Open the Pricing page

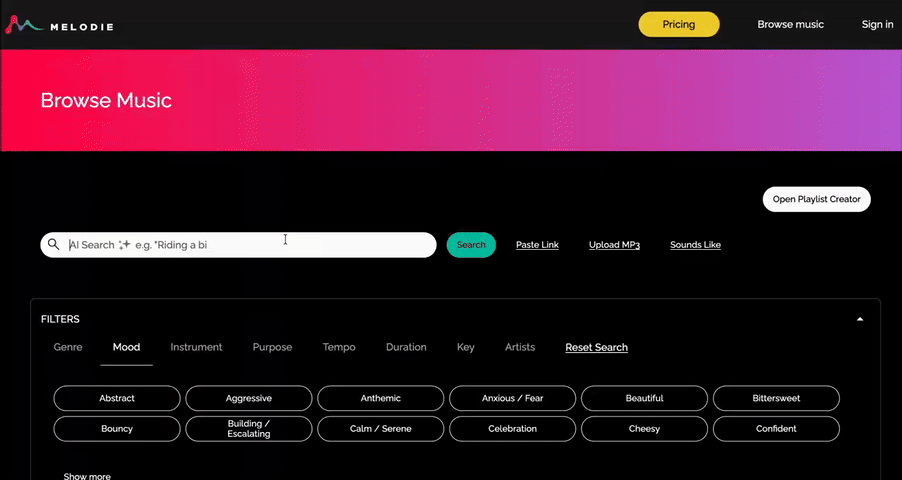click(x=679, y=24)
